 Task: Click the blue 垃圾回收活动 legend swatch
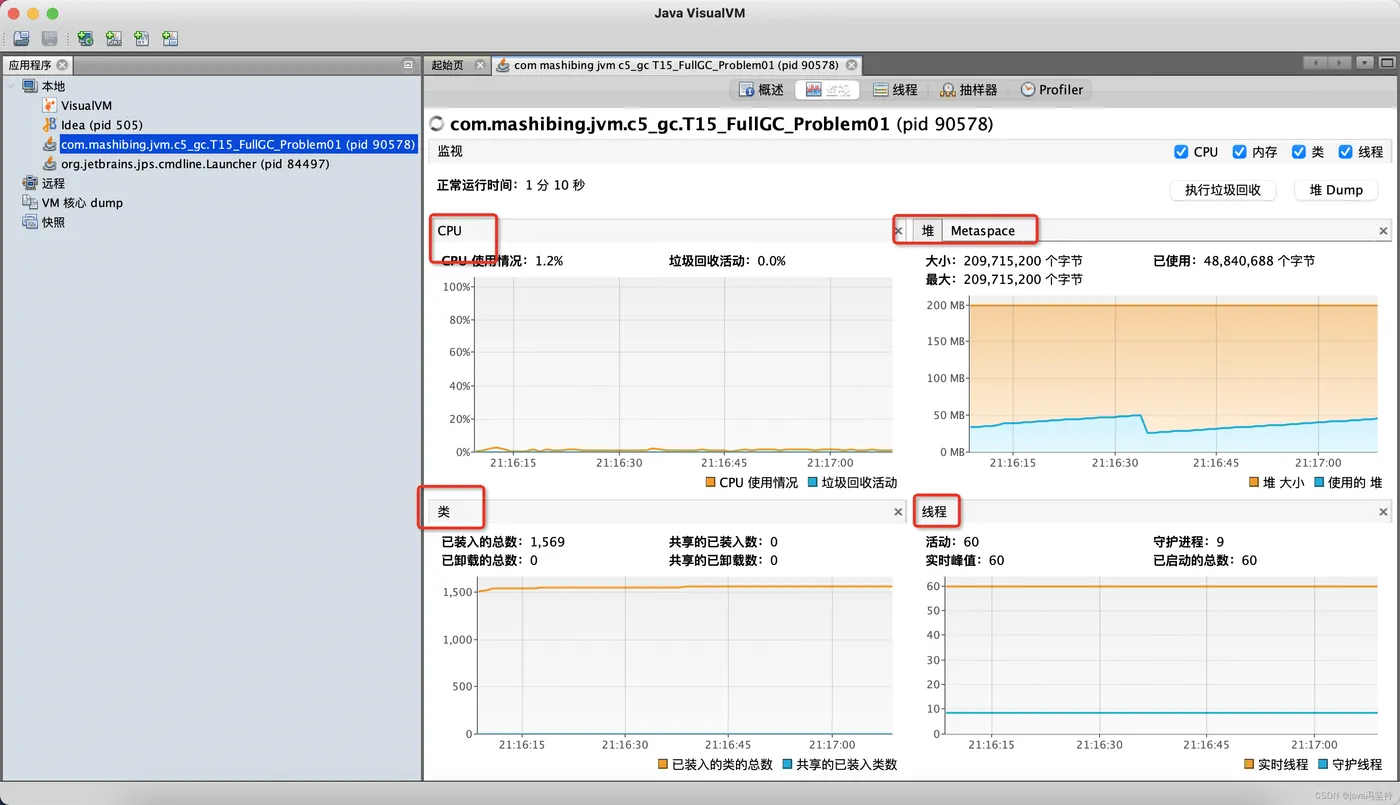(812, 482)
